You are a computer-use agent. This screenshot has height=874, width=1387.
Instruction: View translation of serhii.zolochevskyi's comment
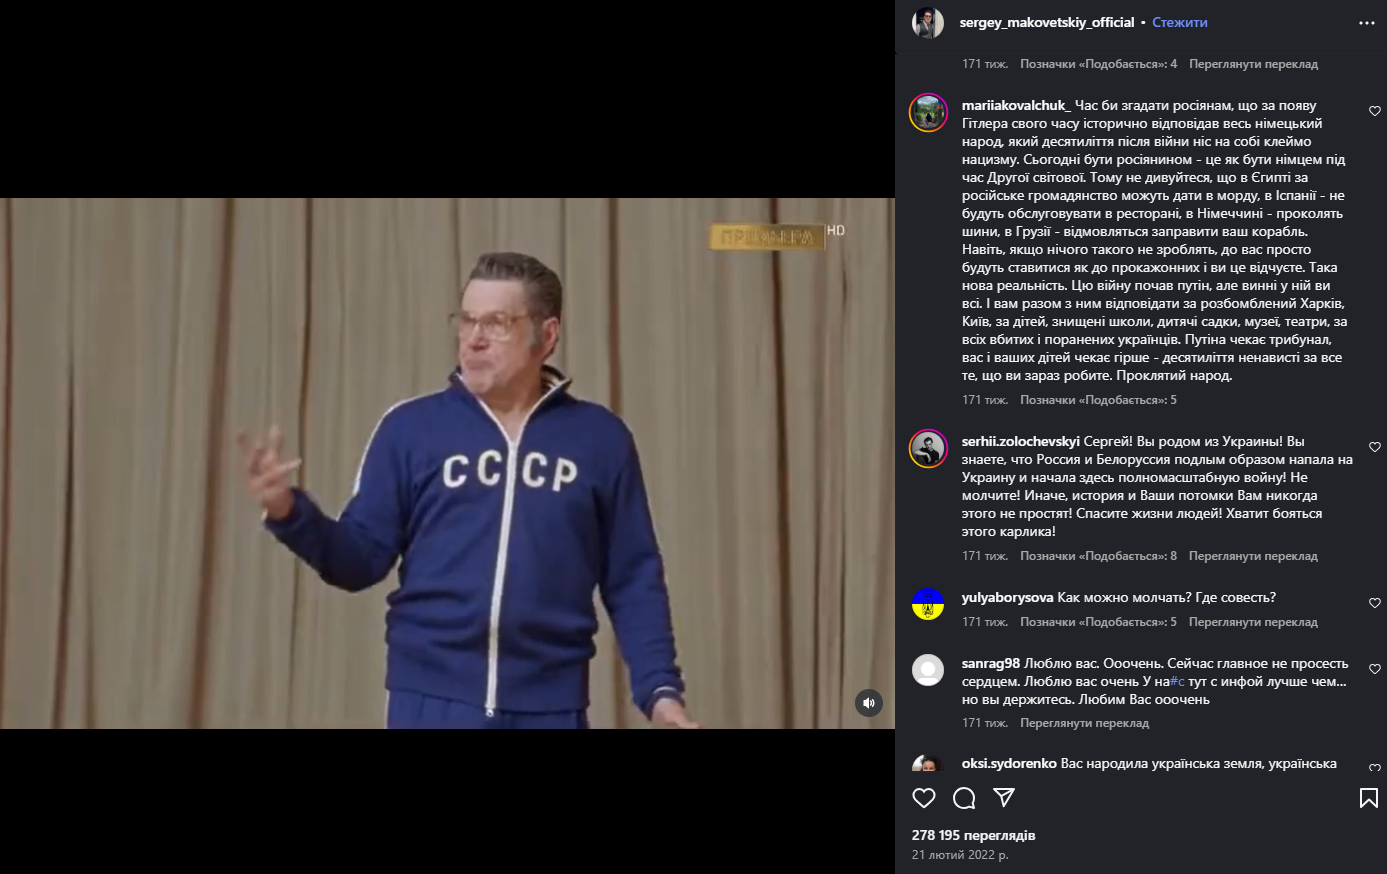pos(1253,556)
